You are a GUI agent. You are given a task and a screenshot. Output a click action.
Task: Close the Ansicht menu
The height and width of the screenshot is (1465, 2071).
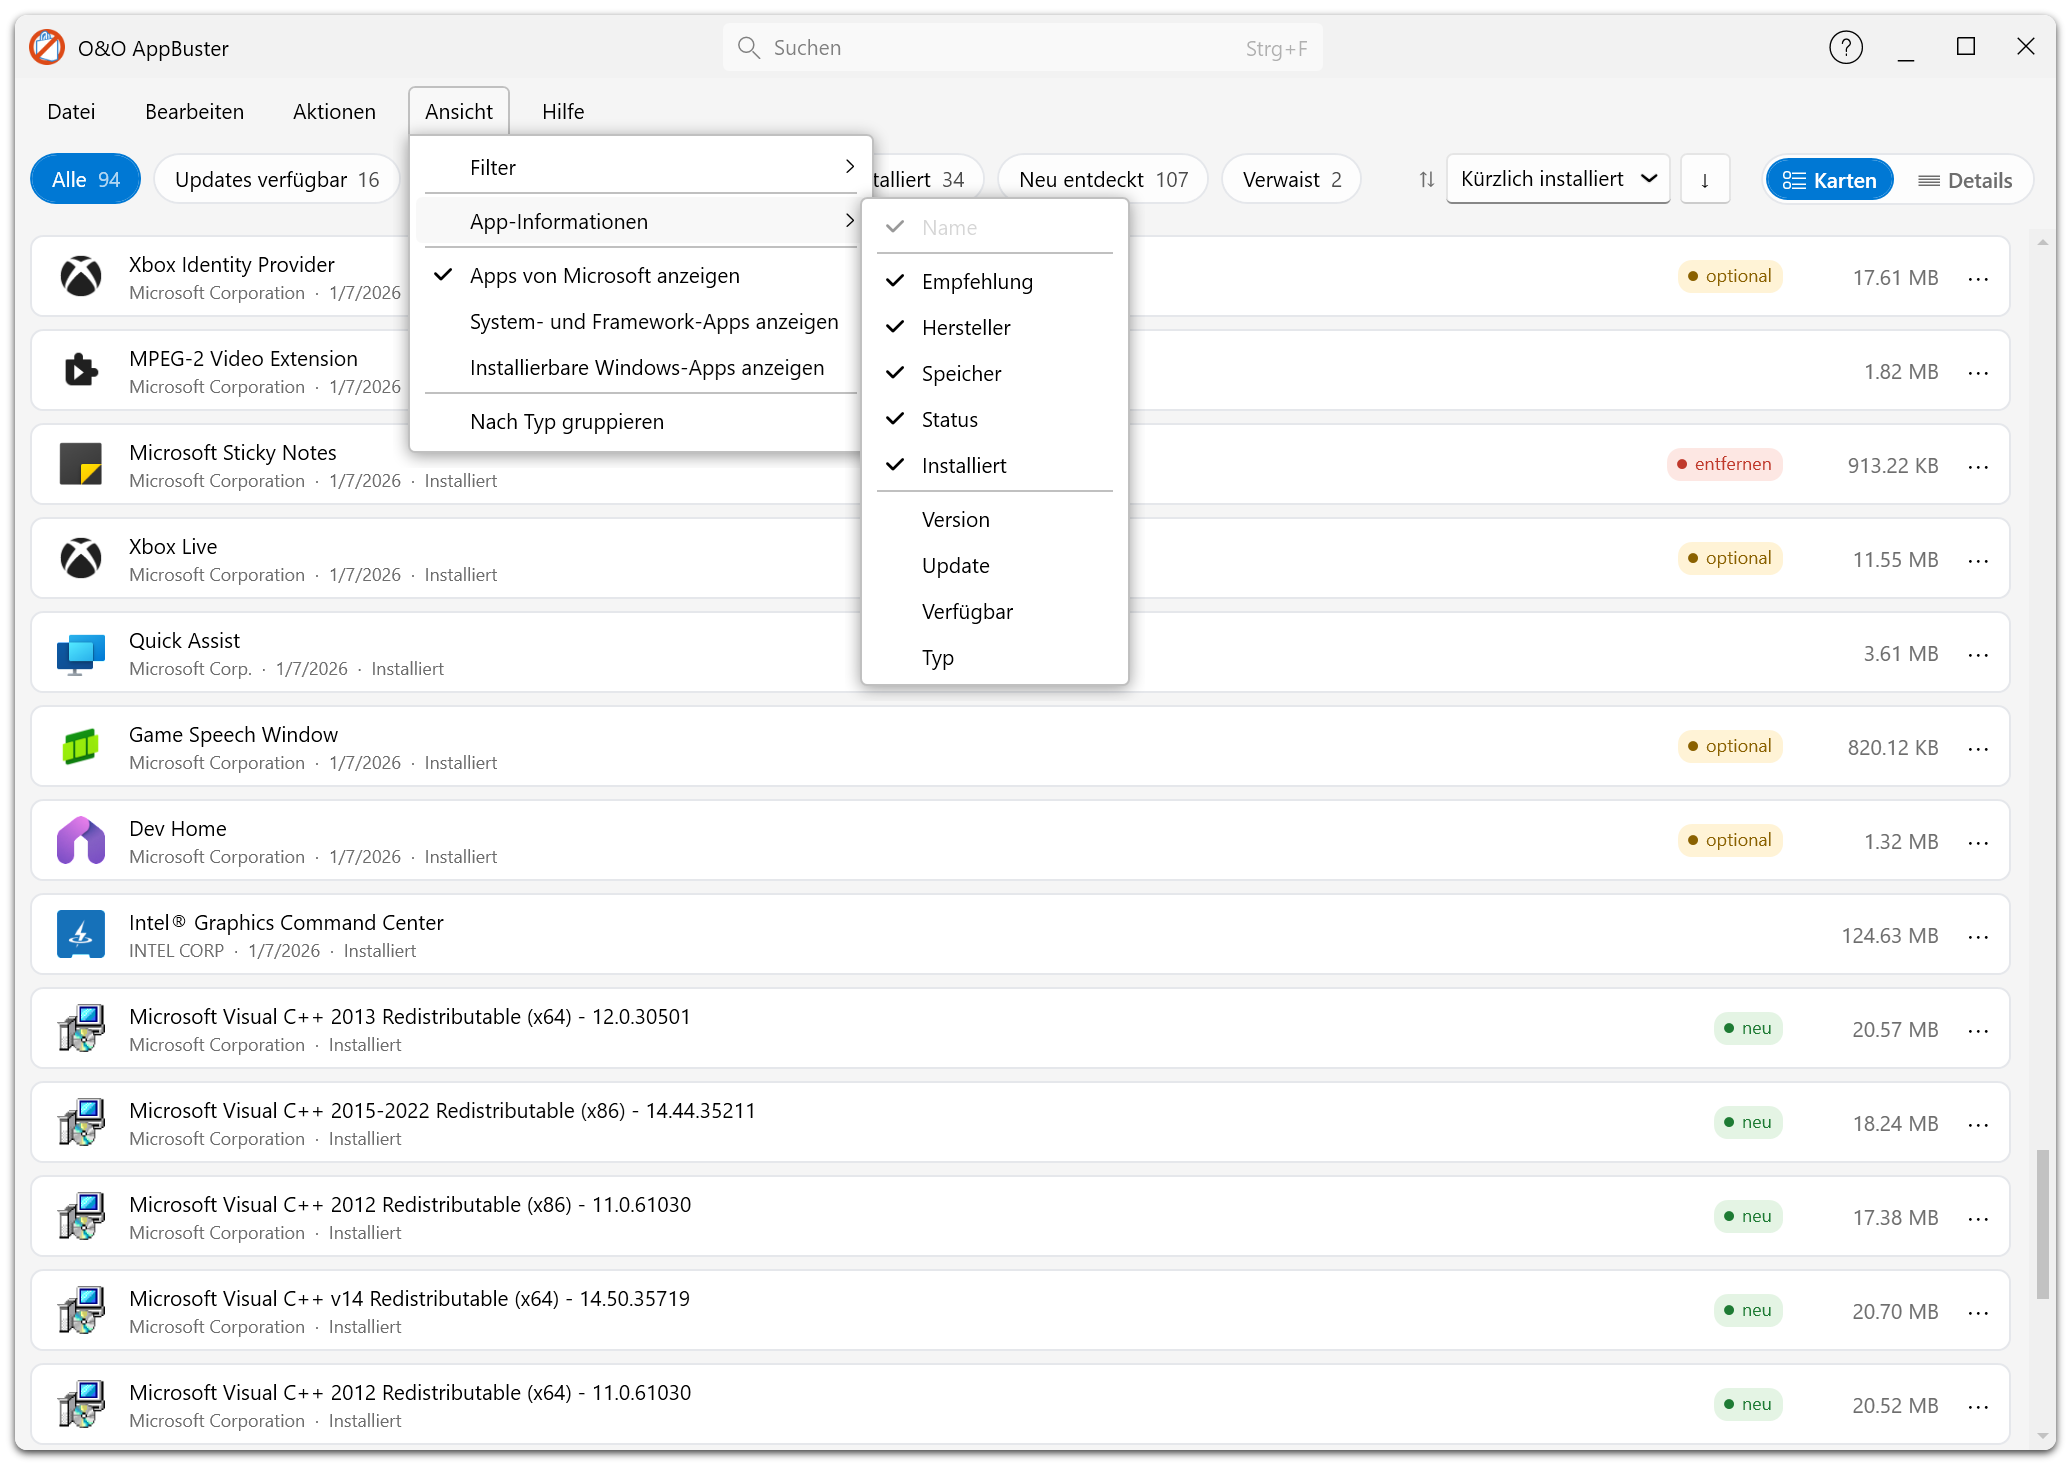click(459, 111)
